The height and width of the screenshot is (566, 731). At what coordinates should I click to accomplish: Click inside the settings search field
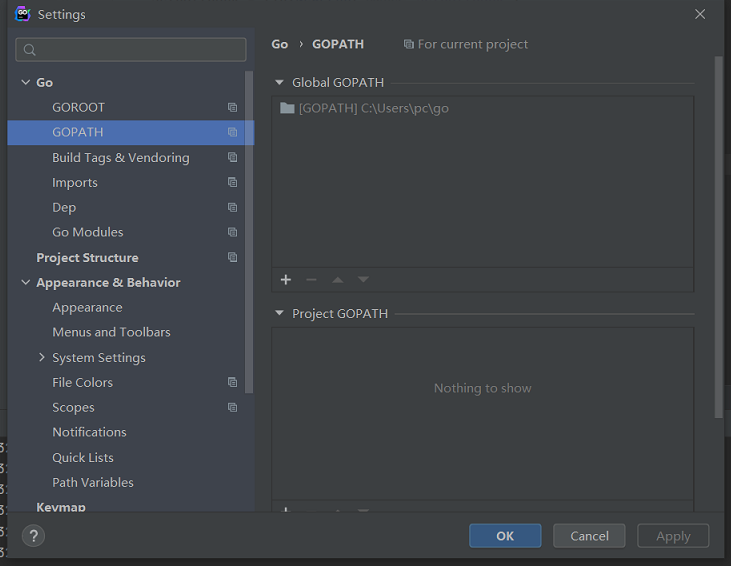click(x=131, y=49)
